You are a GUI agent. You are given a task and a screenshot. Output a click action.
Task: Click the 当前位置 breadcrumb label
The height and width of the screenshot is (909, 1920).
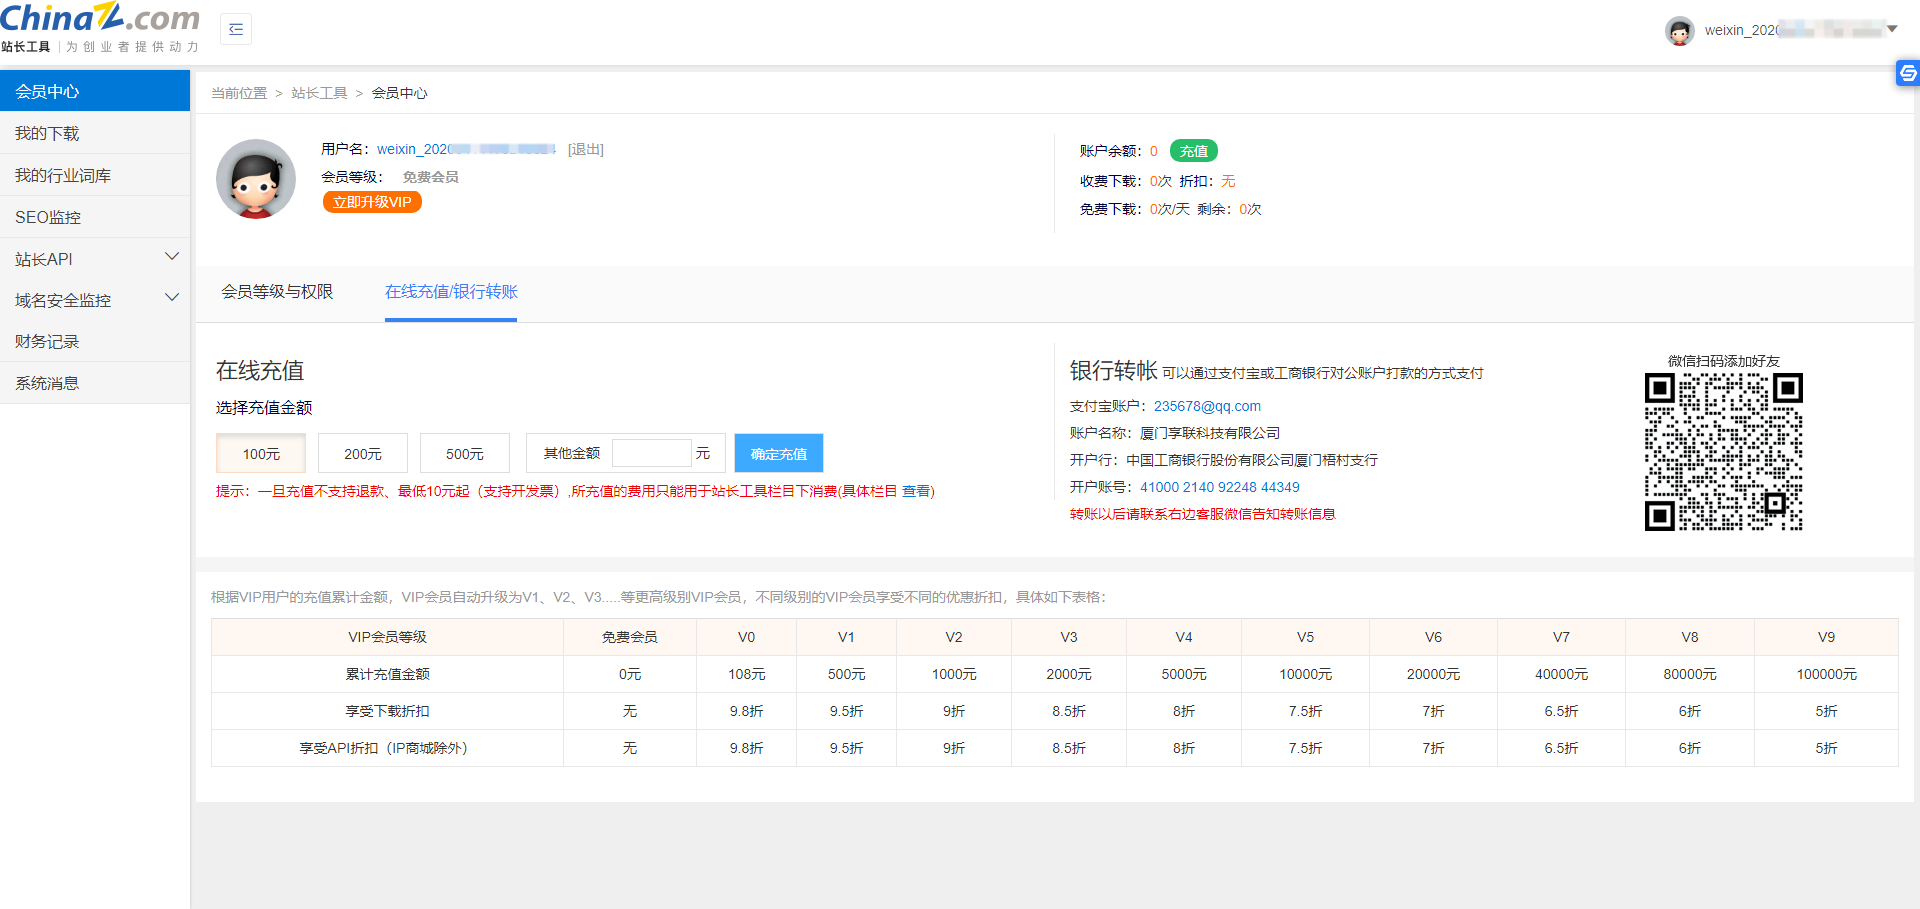pyautogui.click(x=239, y=93)
